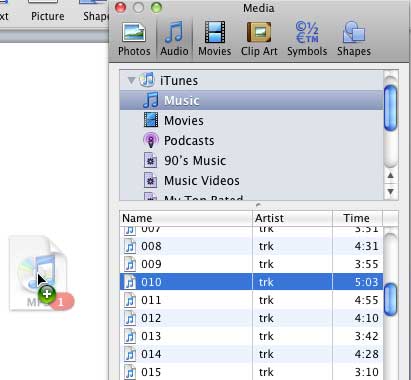411x380 pixels.
Task: Select iTunes library in source list
Action: point(251,80)
